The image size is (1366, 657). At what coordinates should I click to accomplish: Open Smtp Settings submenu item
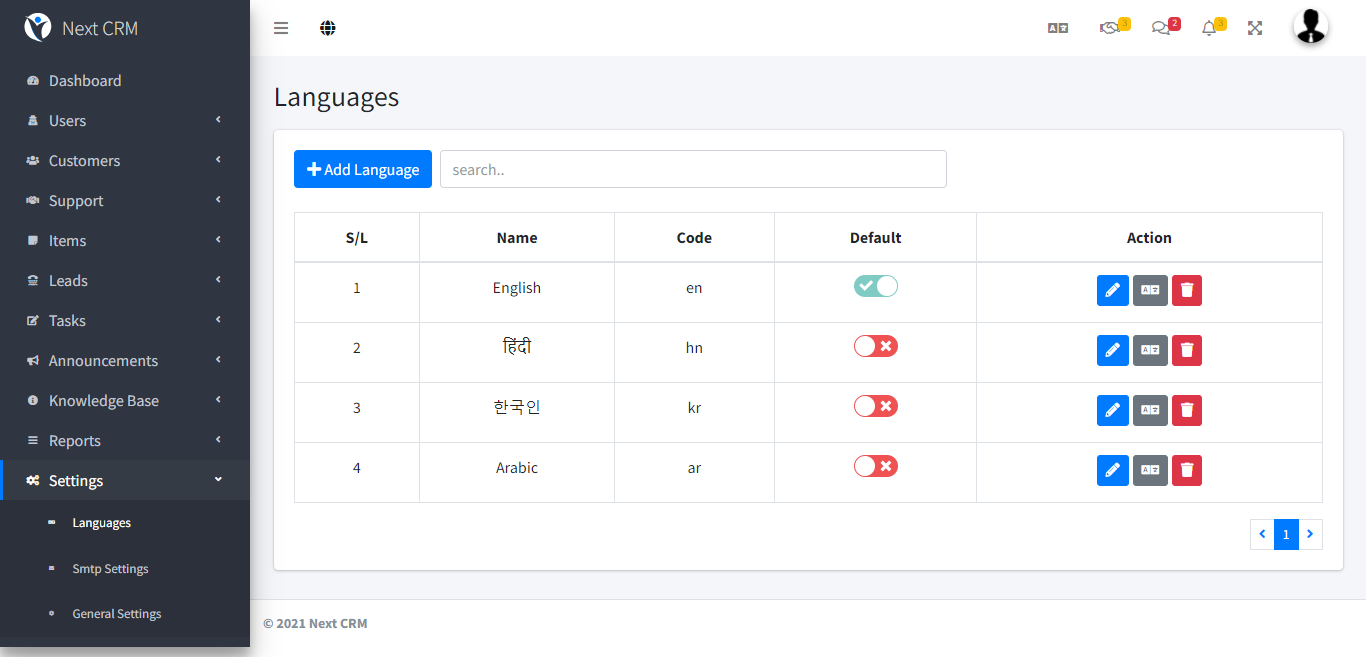tap(110, 569)
